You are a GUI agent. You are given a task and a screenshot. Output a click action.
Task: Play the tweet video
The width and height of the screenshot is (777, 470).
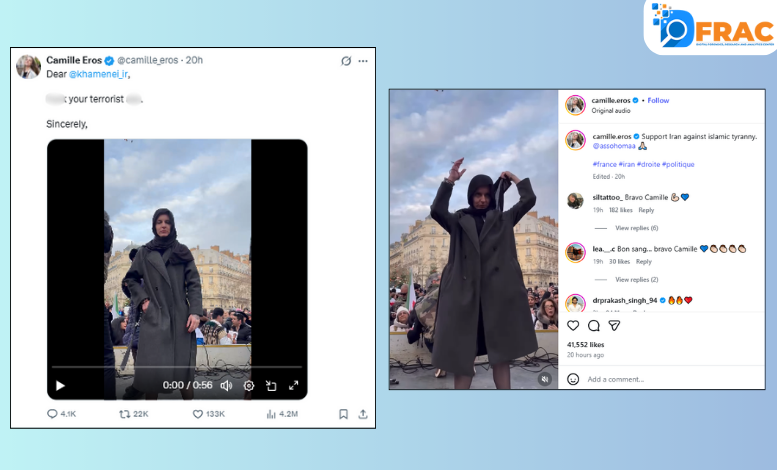pyautogui.click(x=60, y=385)
